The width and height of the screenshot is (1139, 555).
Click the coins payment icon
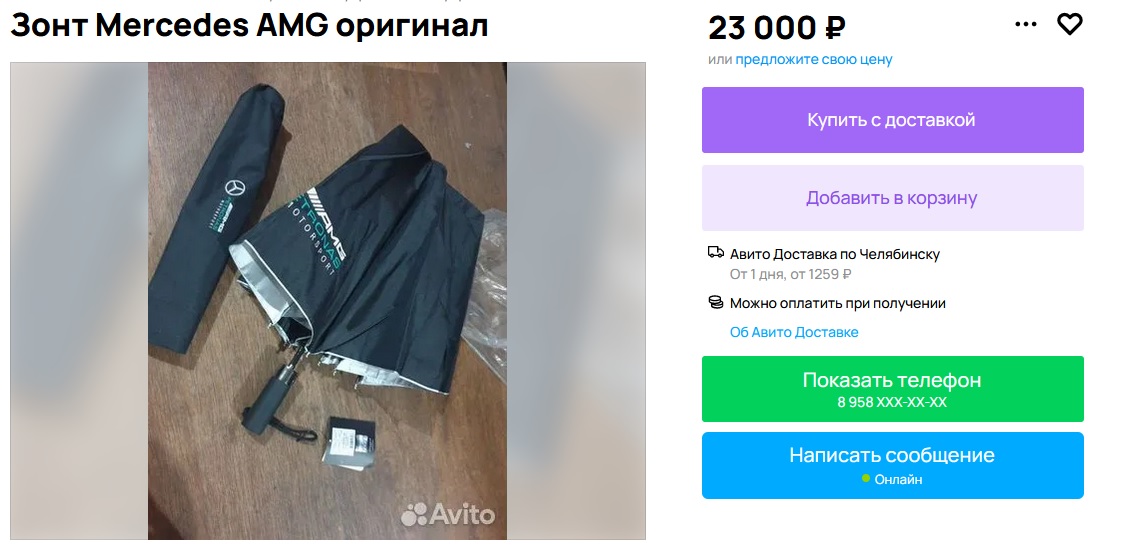point(716,302)
